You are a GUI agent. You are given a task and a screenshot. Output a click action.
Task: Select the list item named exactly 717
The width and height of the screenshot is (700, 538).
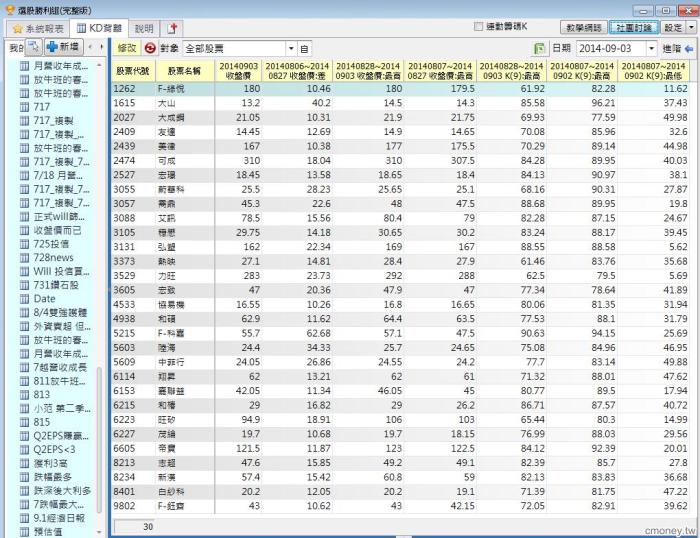point(42,107)
